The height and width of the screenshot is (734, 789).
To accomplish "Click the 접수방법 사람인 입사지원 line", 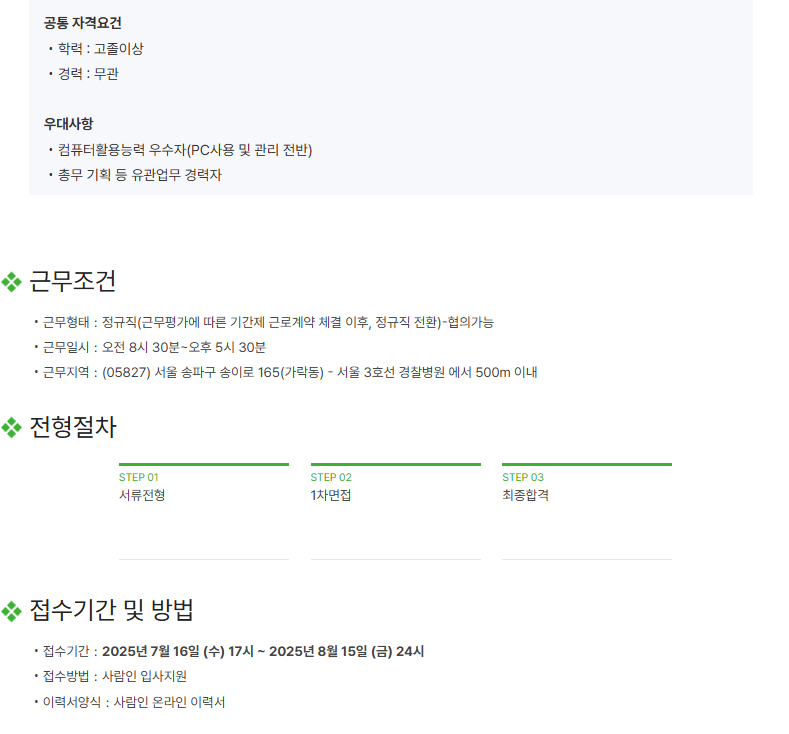I will (115, 676).
